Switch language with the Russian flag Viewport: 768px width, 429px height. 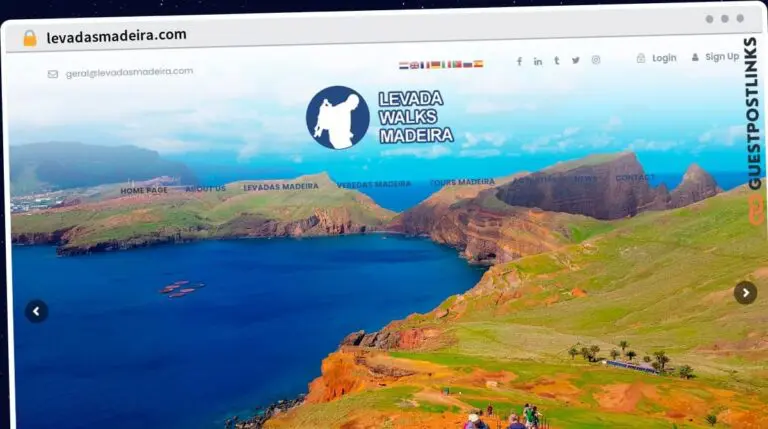pyautogui.click(x=468, y=64)
